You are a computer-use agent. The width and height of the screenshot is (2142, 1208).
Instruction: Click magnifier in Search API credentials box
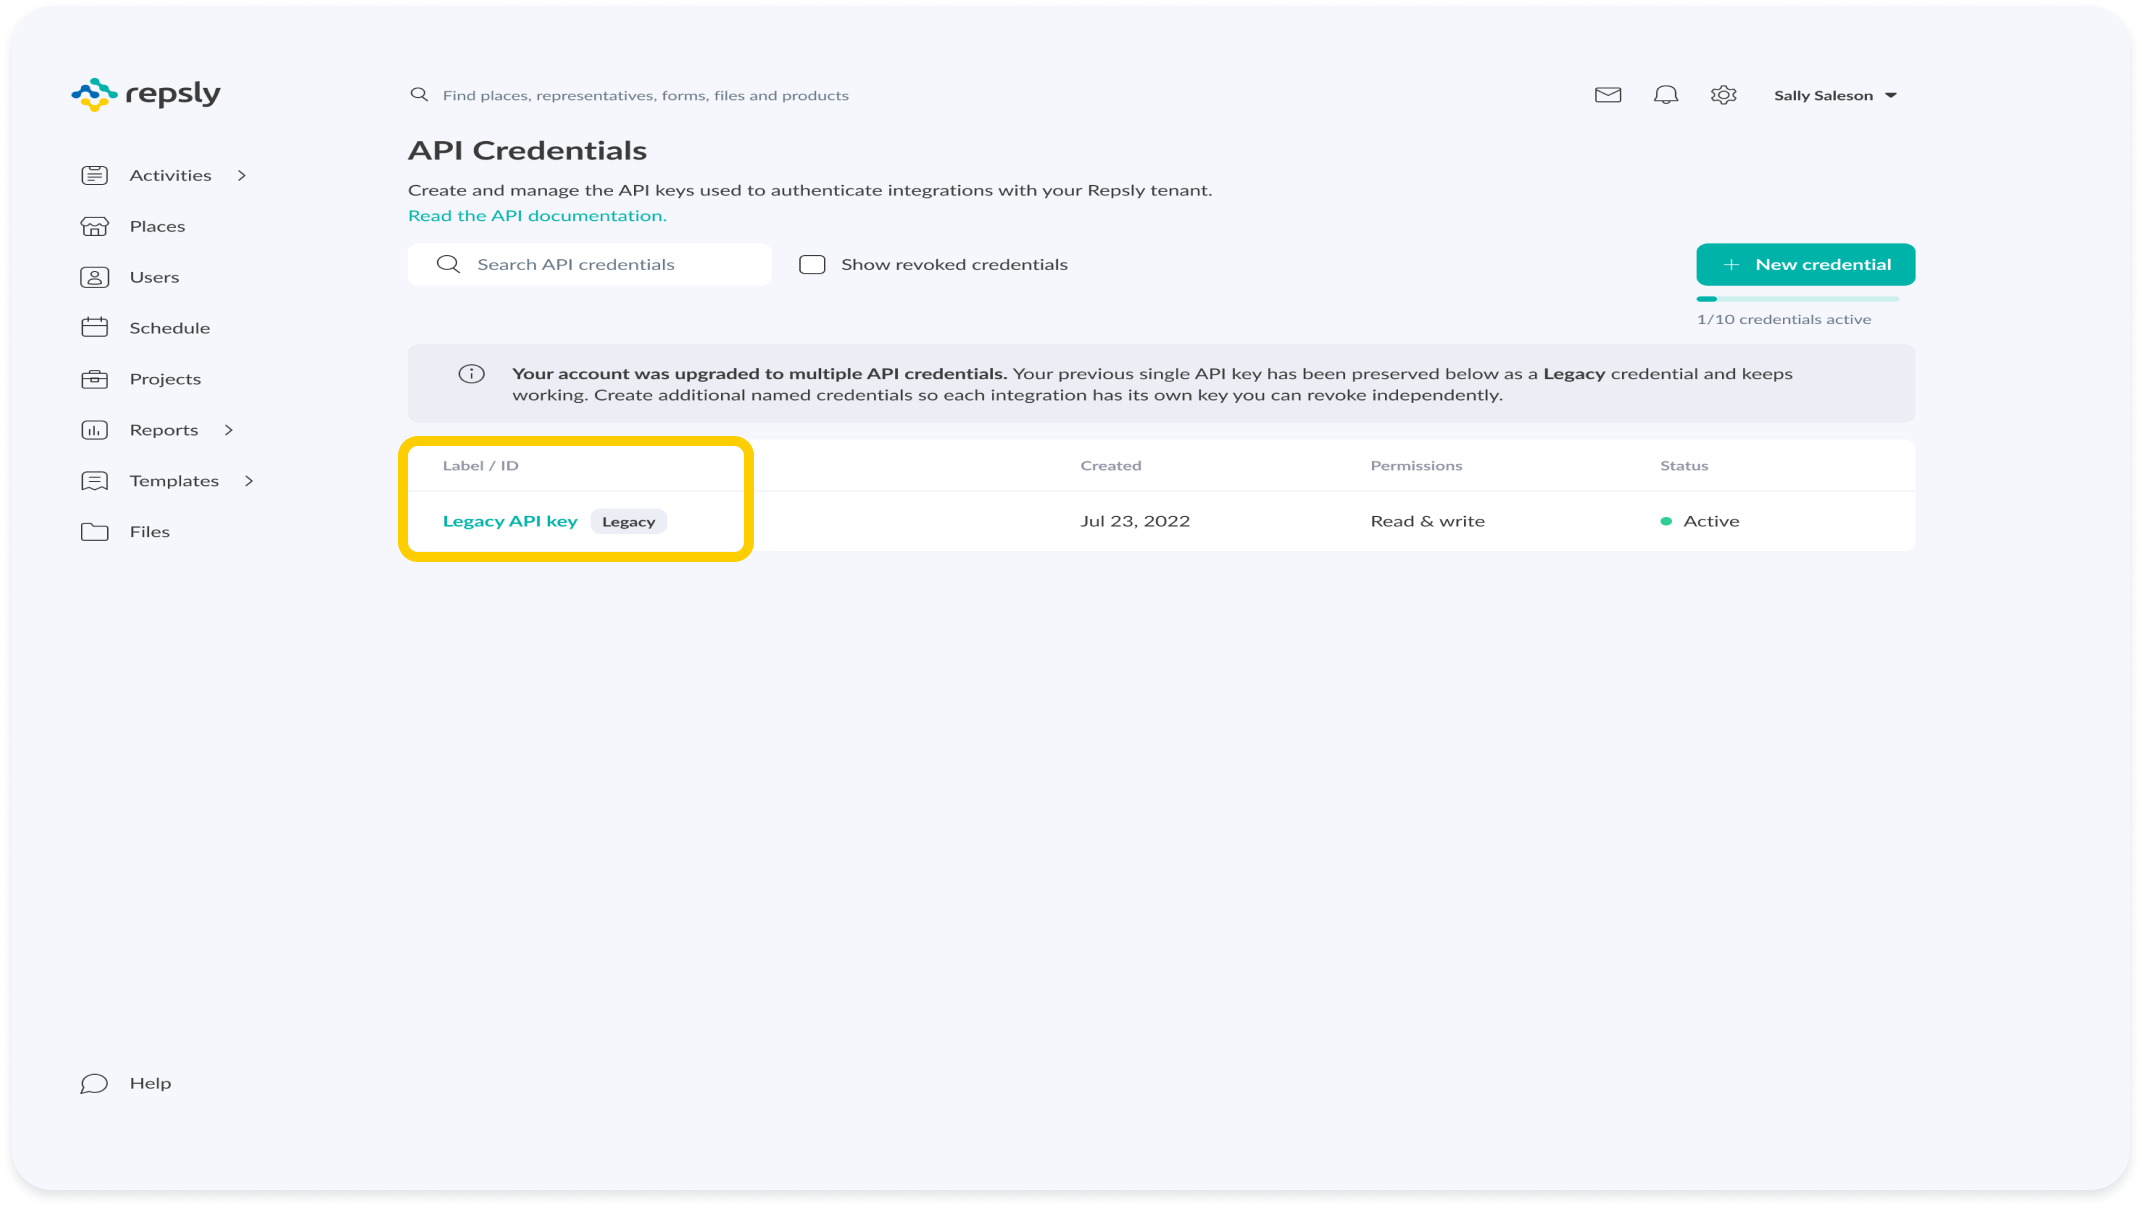pos(448,264)
